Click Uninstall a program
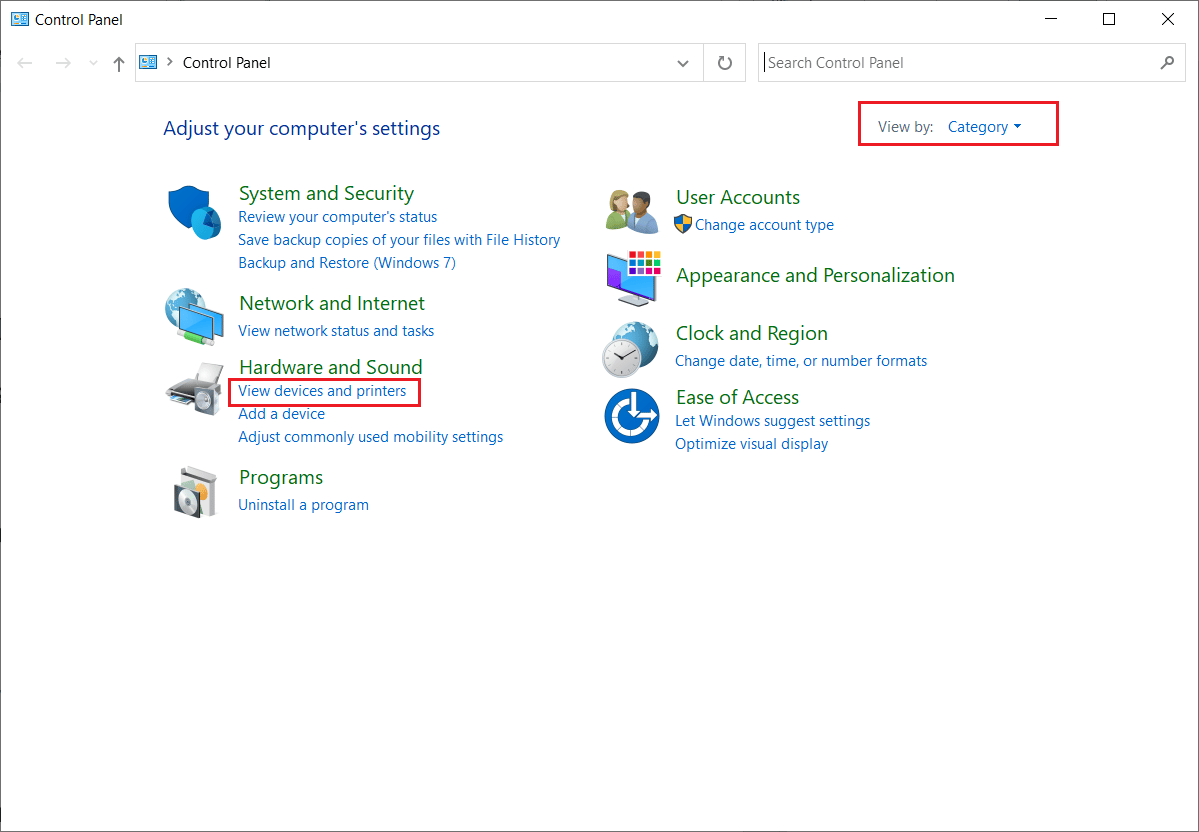 [x=303, y=504]
